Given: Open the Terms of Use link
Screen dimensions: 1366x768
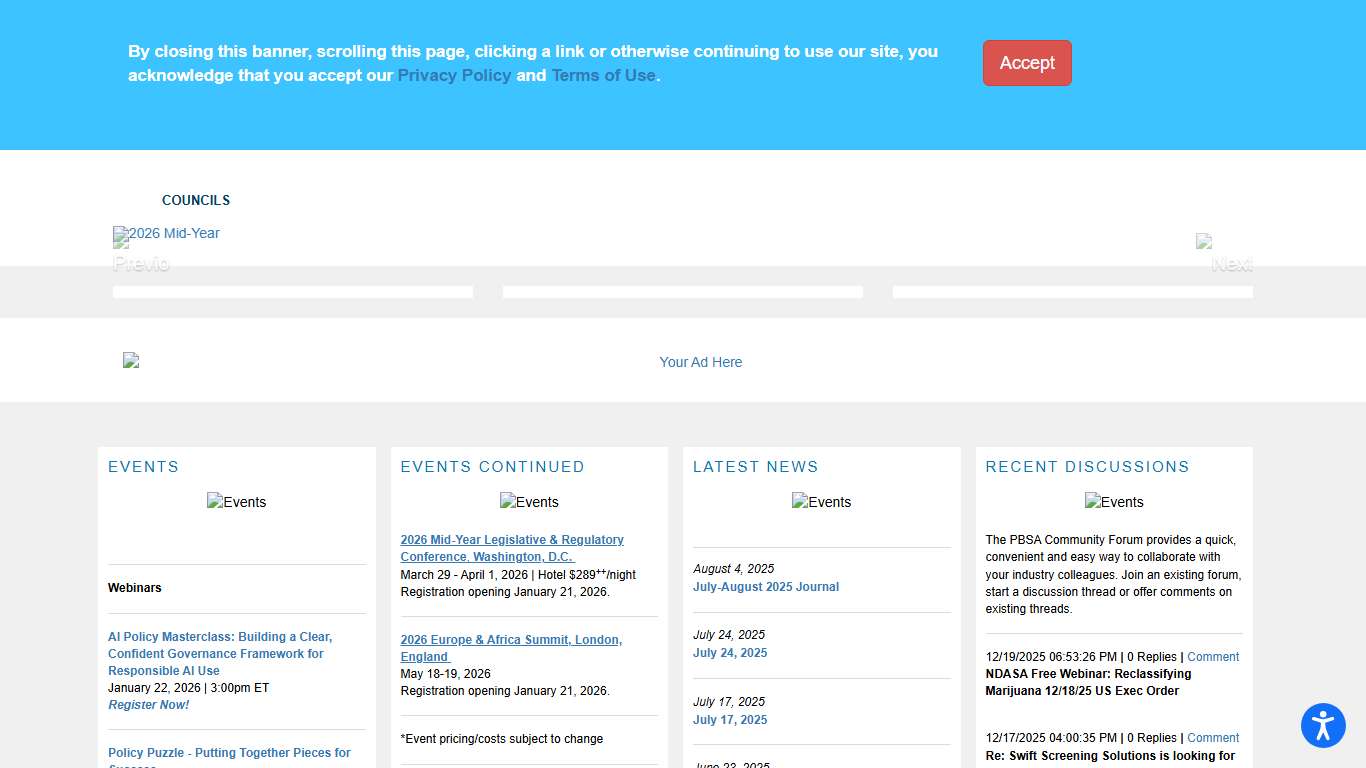Looking at the screenshot, I should [603, 75].
